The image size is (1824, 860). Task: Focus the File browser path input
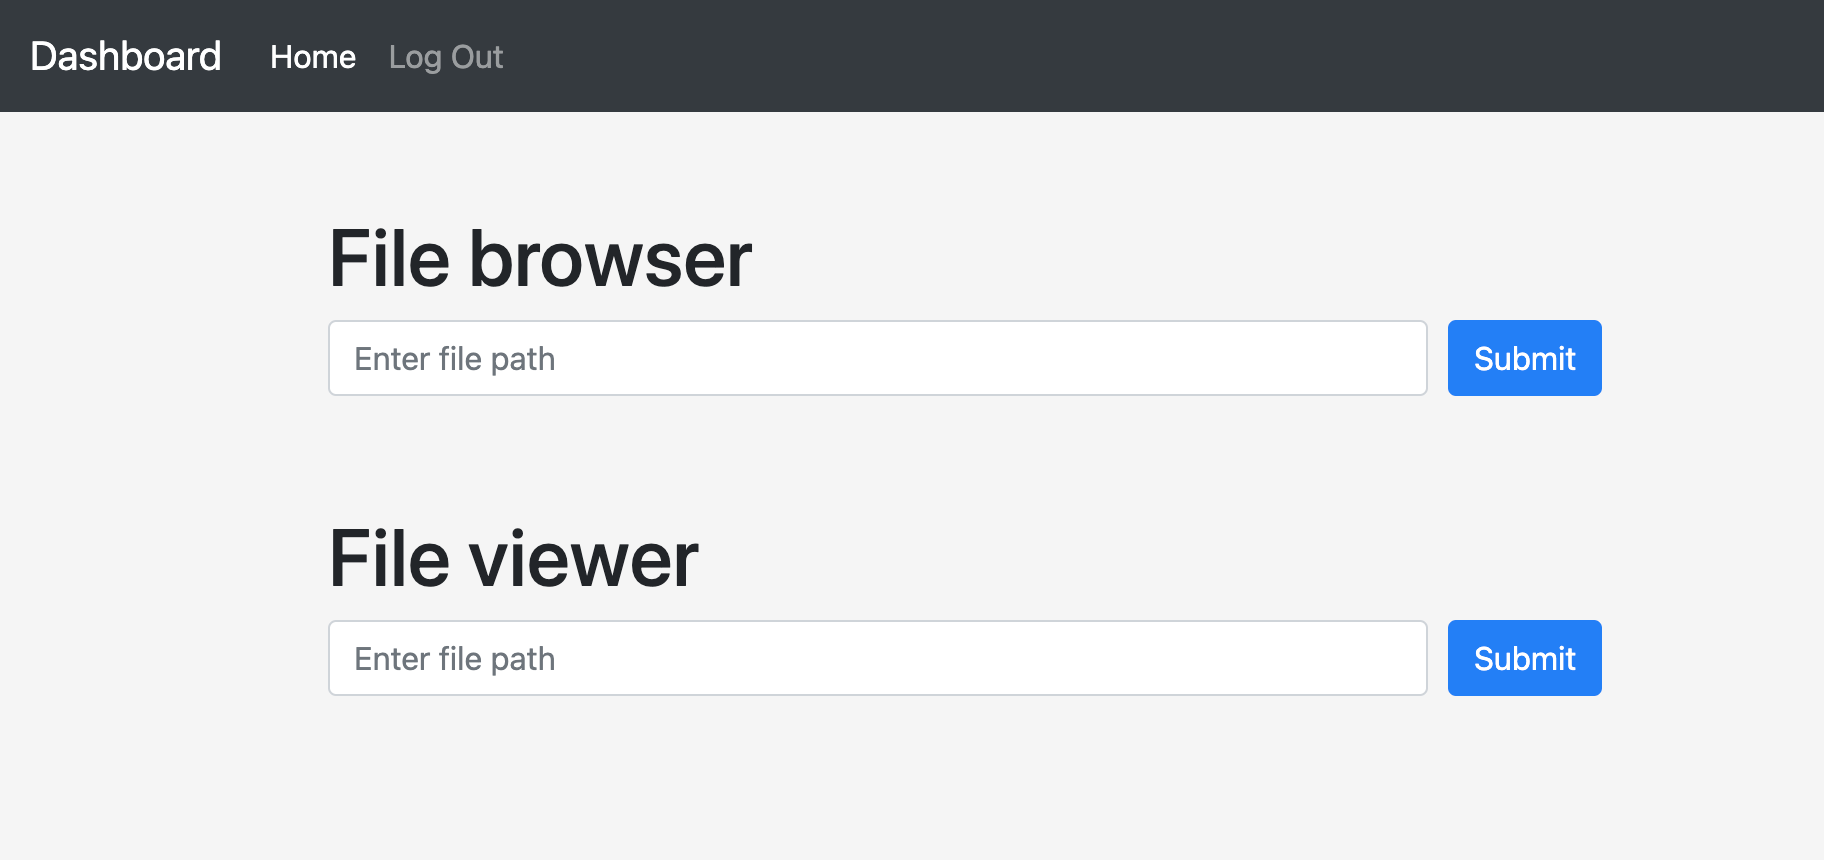tap(878, 358)
